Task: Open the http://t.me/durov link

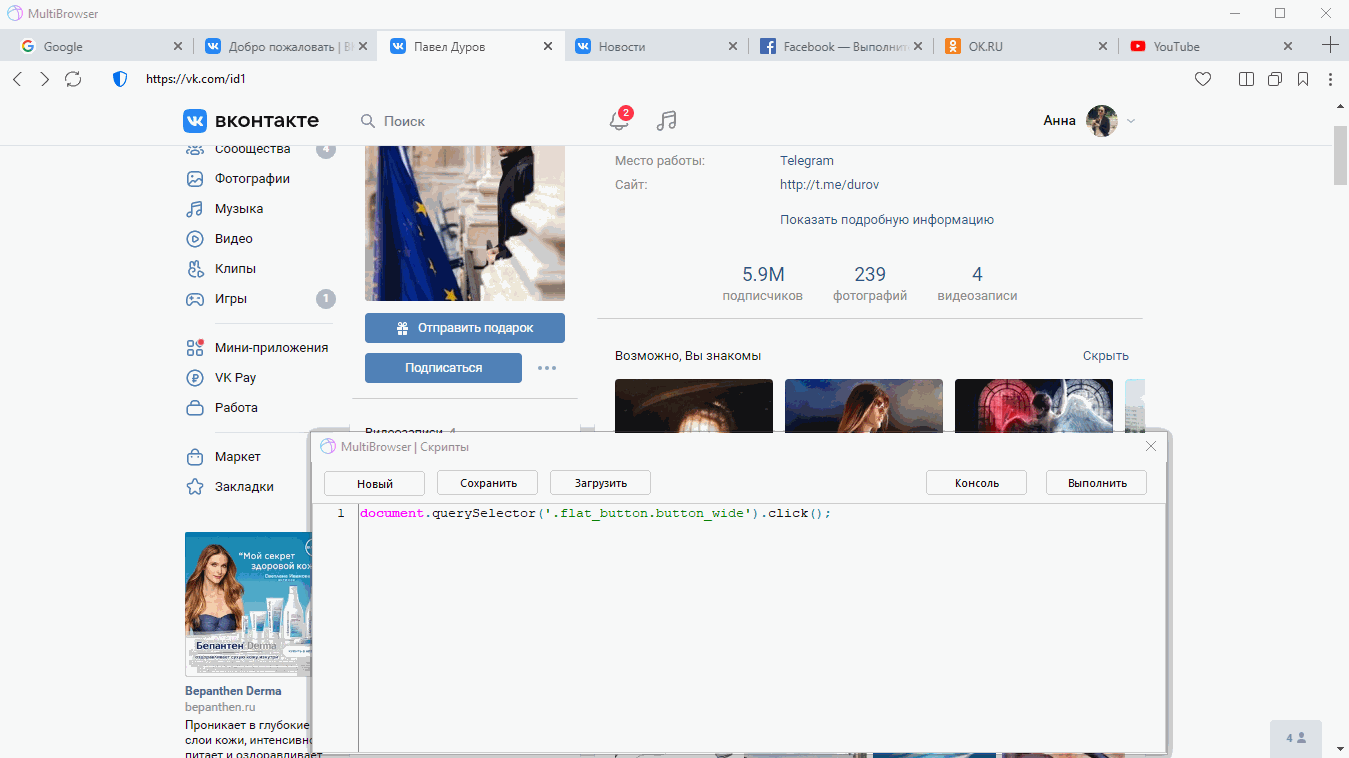Action: pos(825,184)
